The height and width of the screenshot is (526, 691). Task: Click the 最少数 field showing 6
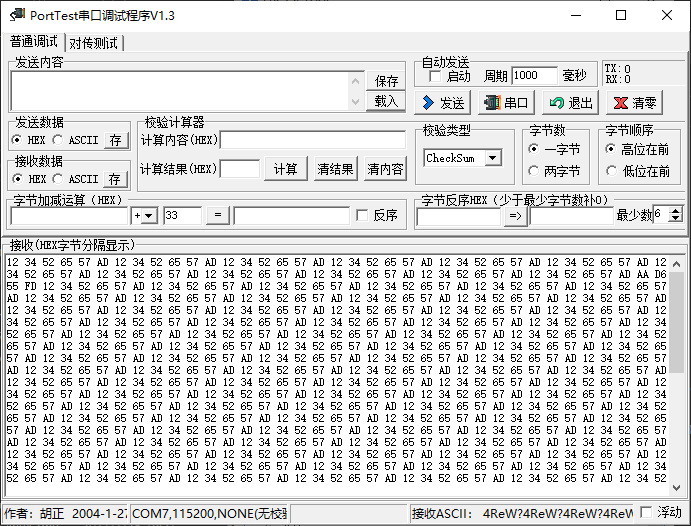click(x=661, y=215)
